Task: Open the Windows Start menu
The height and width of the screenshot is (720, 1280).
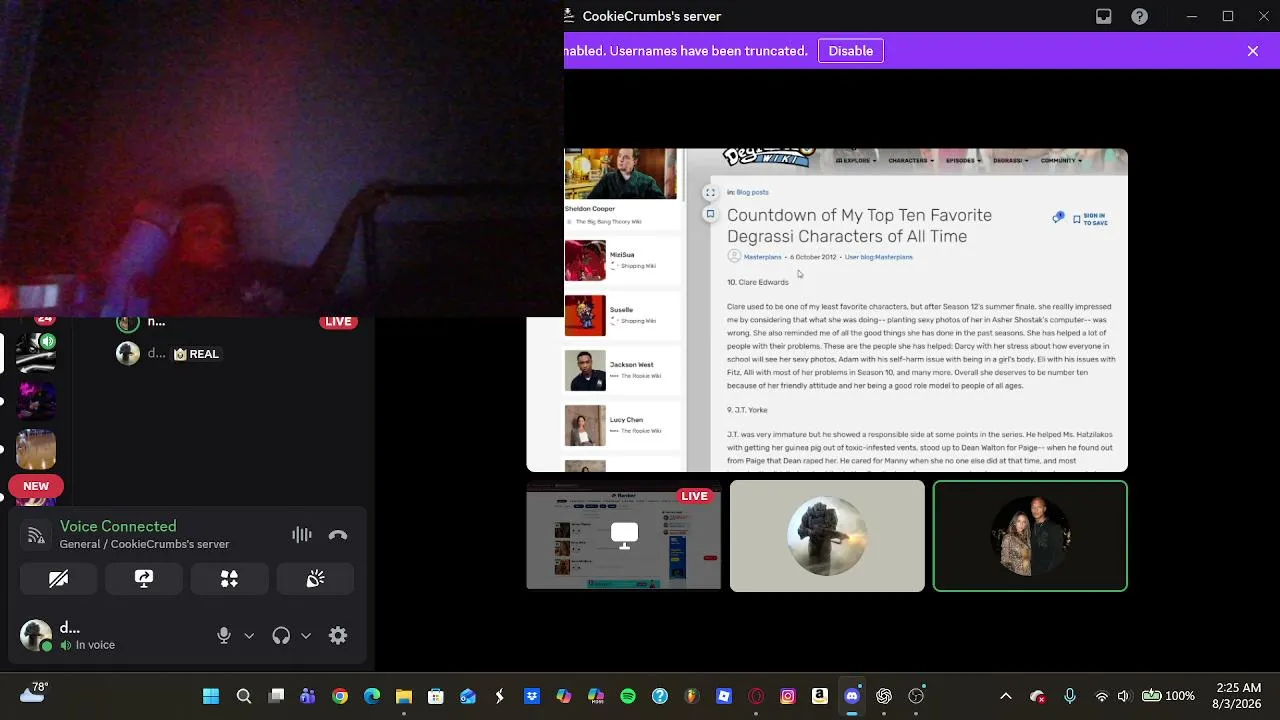Action: (x=211, y=696)
